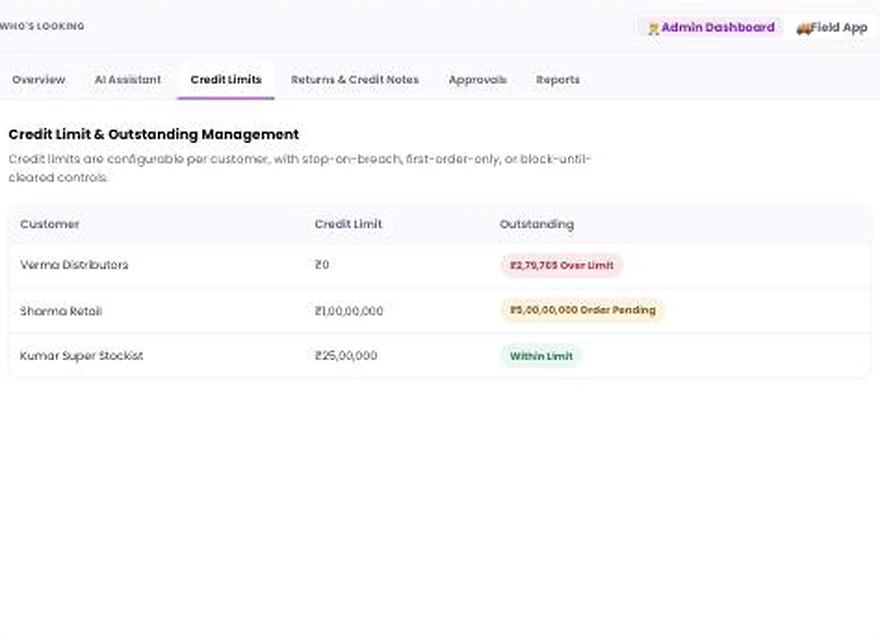Screen dimensions: 880x640
Task: Select the Kumar Super Stockist name
Action: [81, 356]
